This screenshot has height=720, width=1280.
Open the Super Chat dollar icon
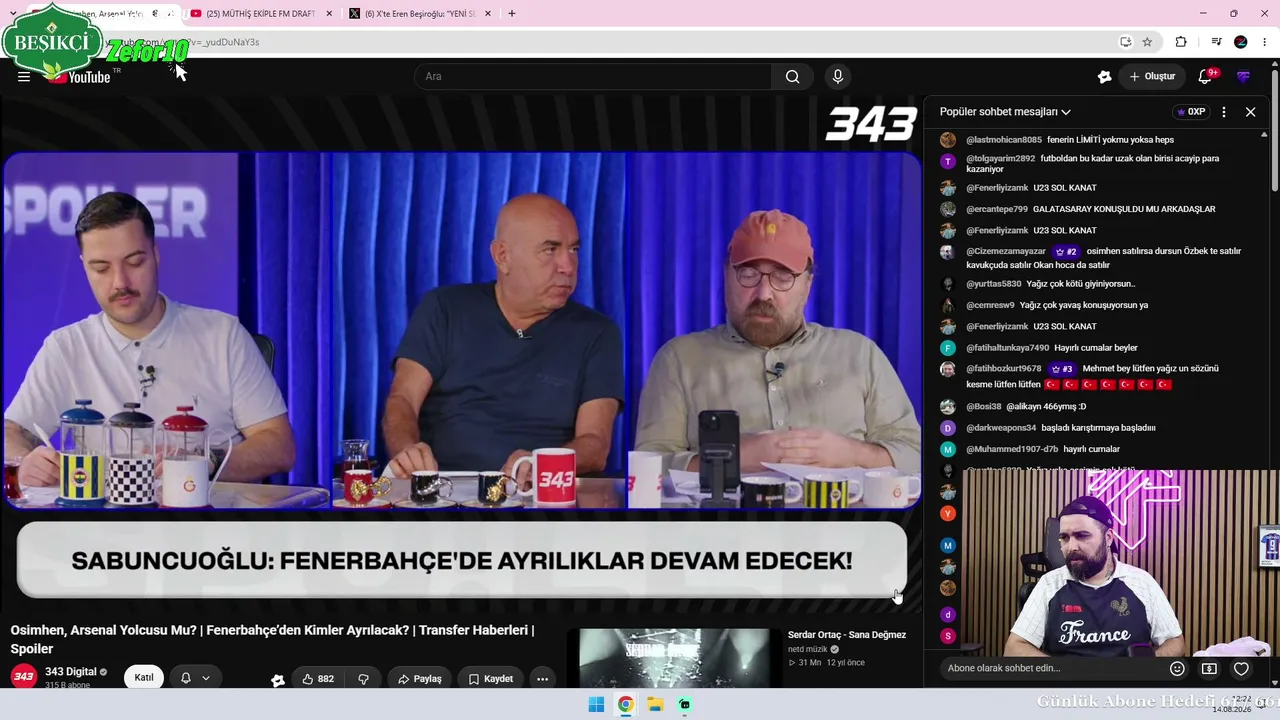coord(1209,669)
